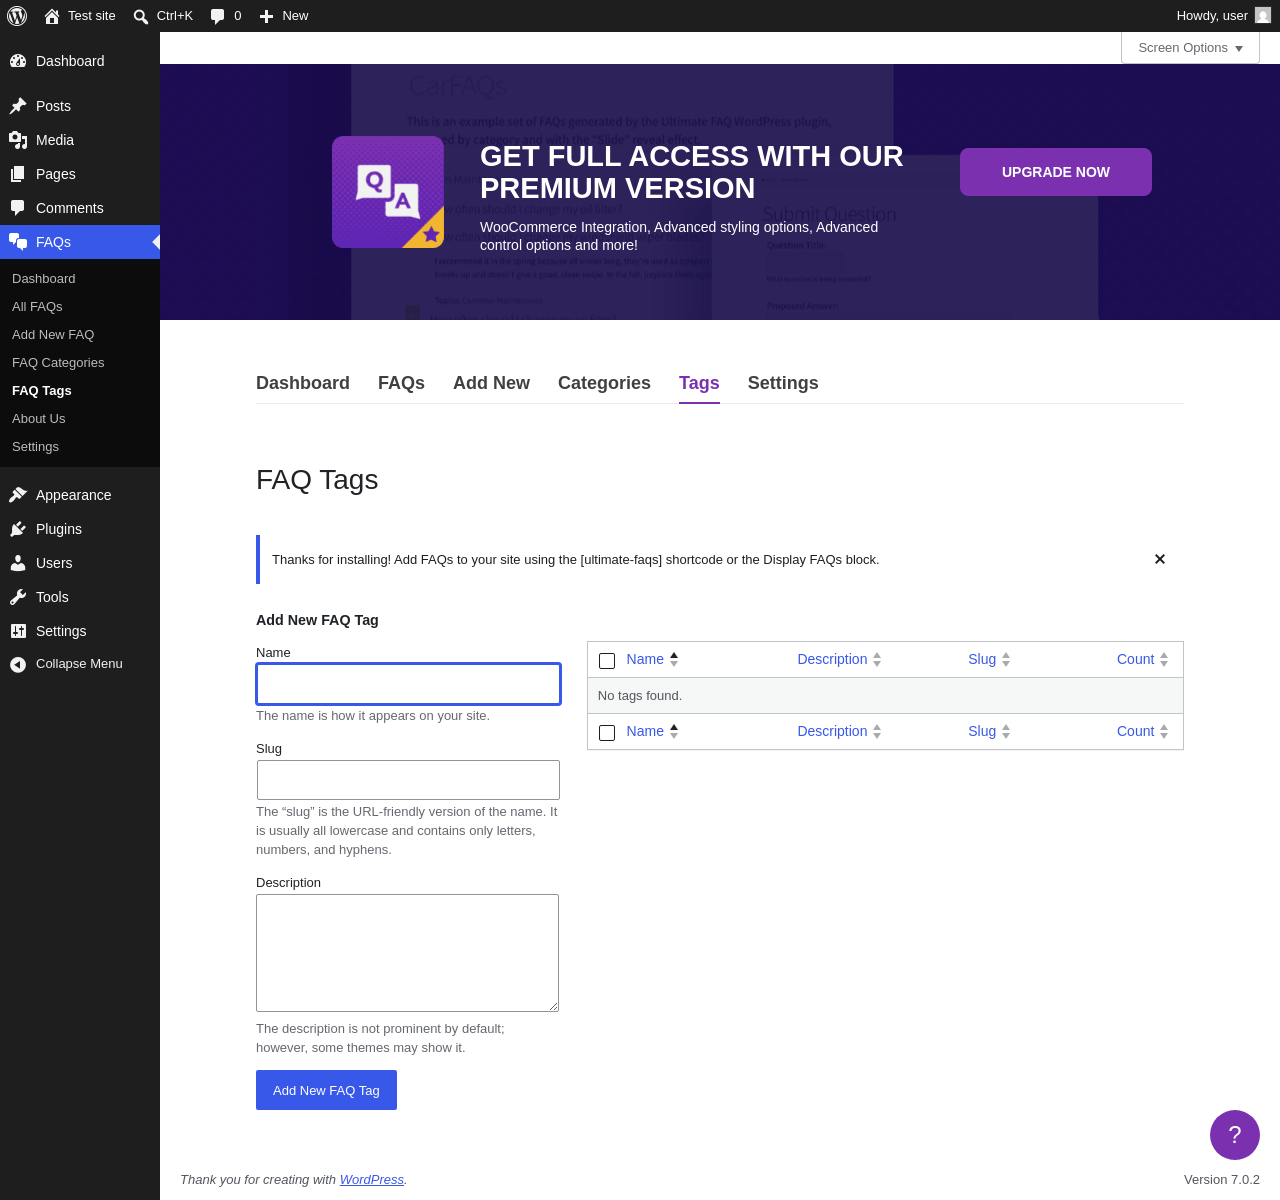Image resolution: width=1280 pixels, height=1200 pixels.
Task: Dismiss the Thanks for installing notice
Action: tap(1160, 559)
